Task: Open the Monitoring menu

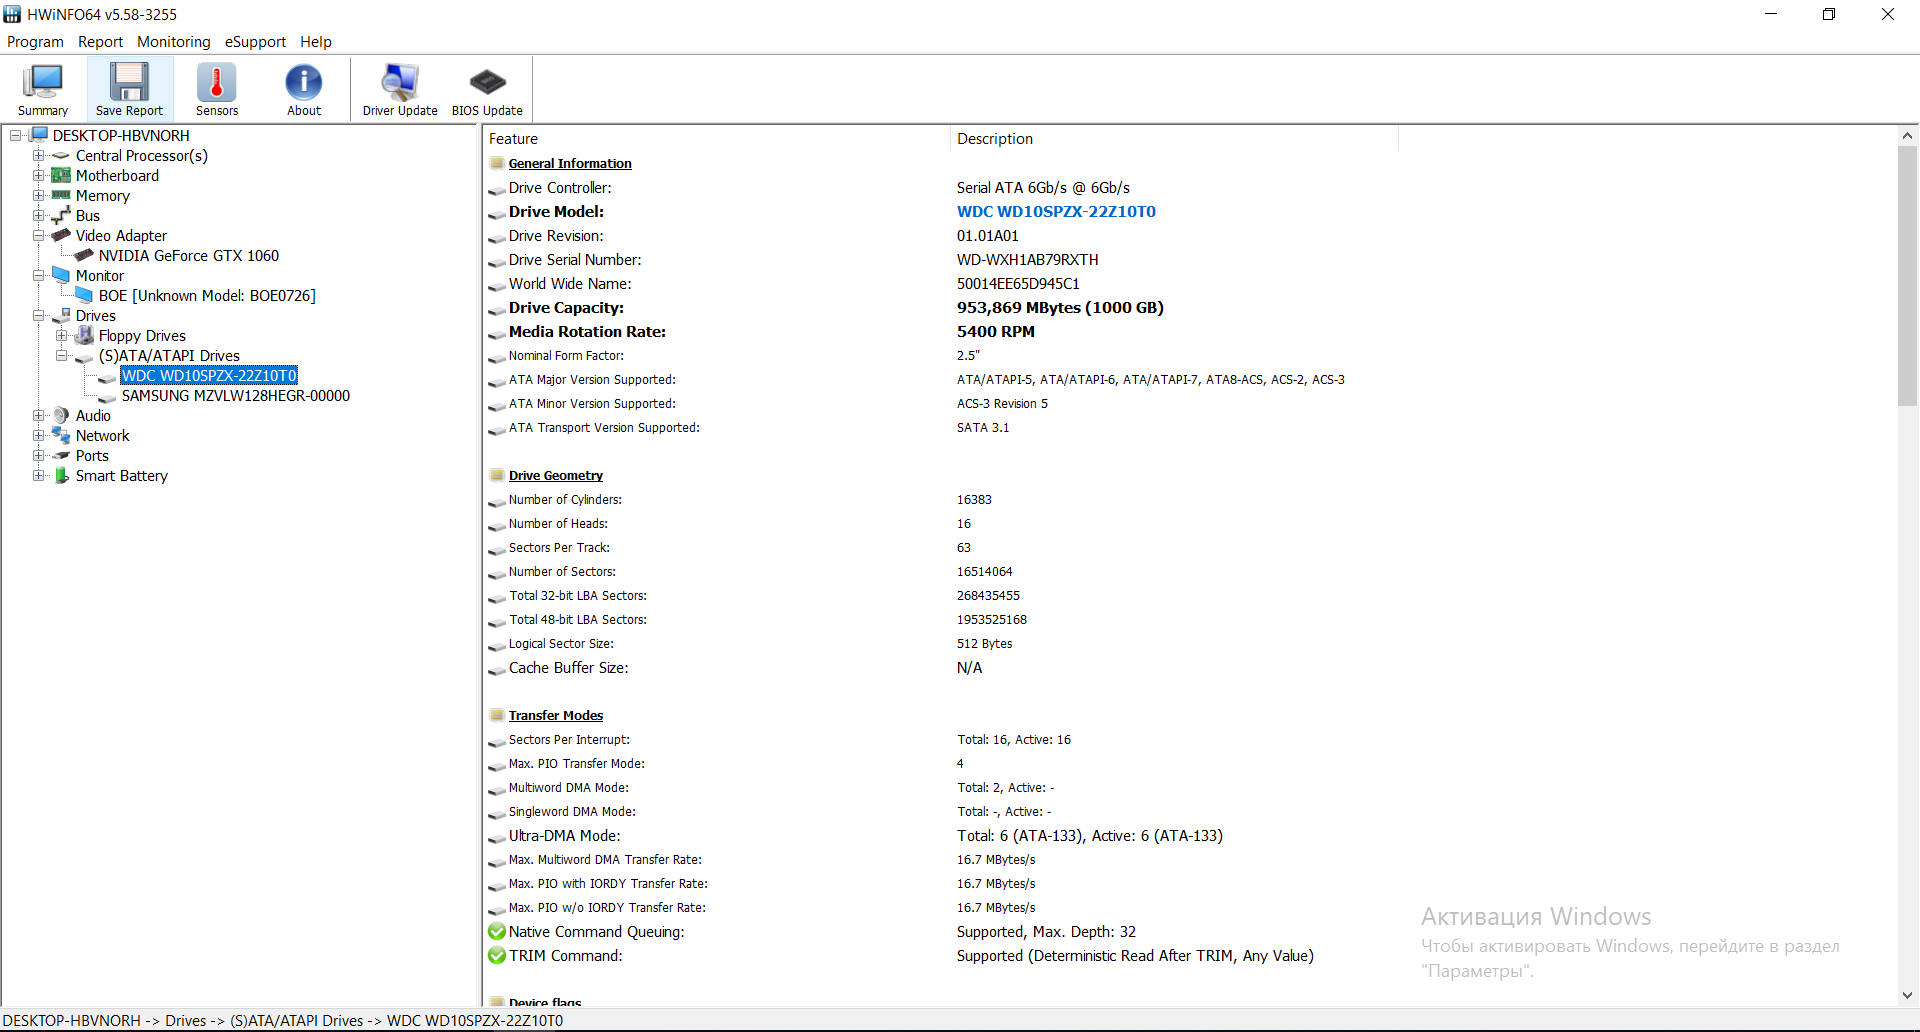Action: 174,42
